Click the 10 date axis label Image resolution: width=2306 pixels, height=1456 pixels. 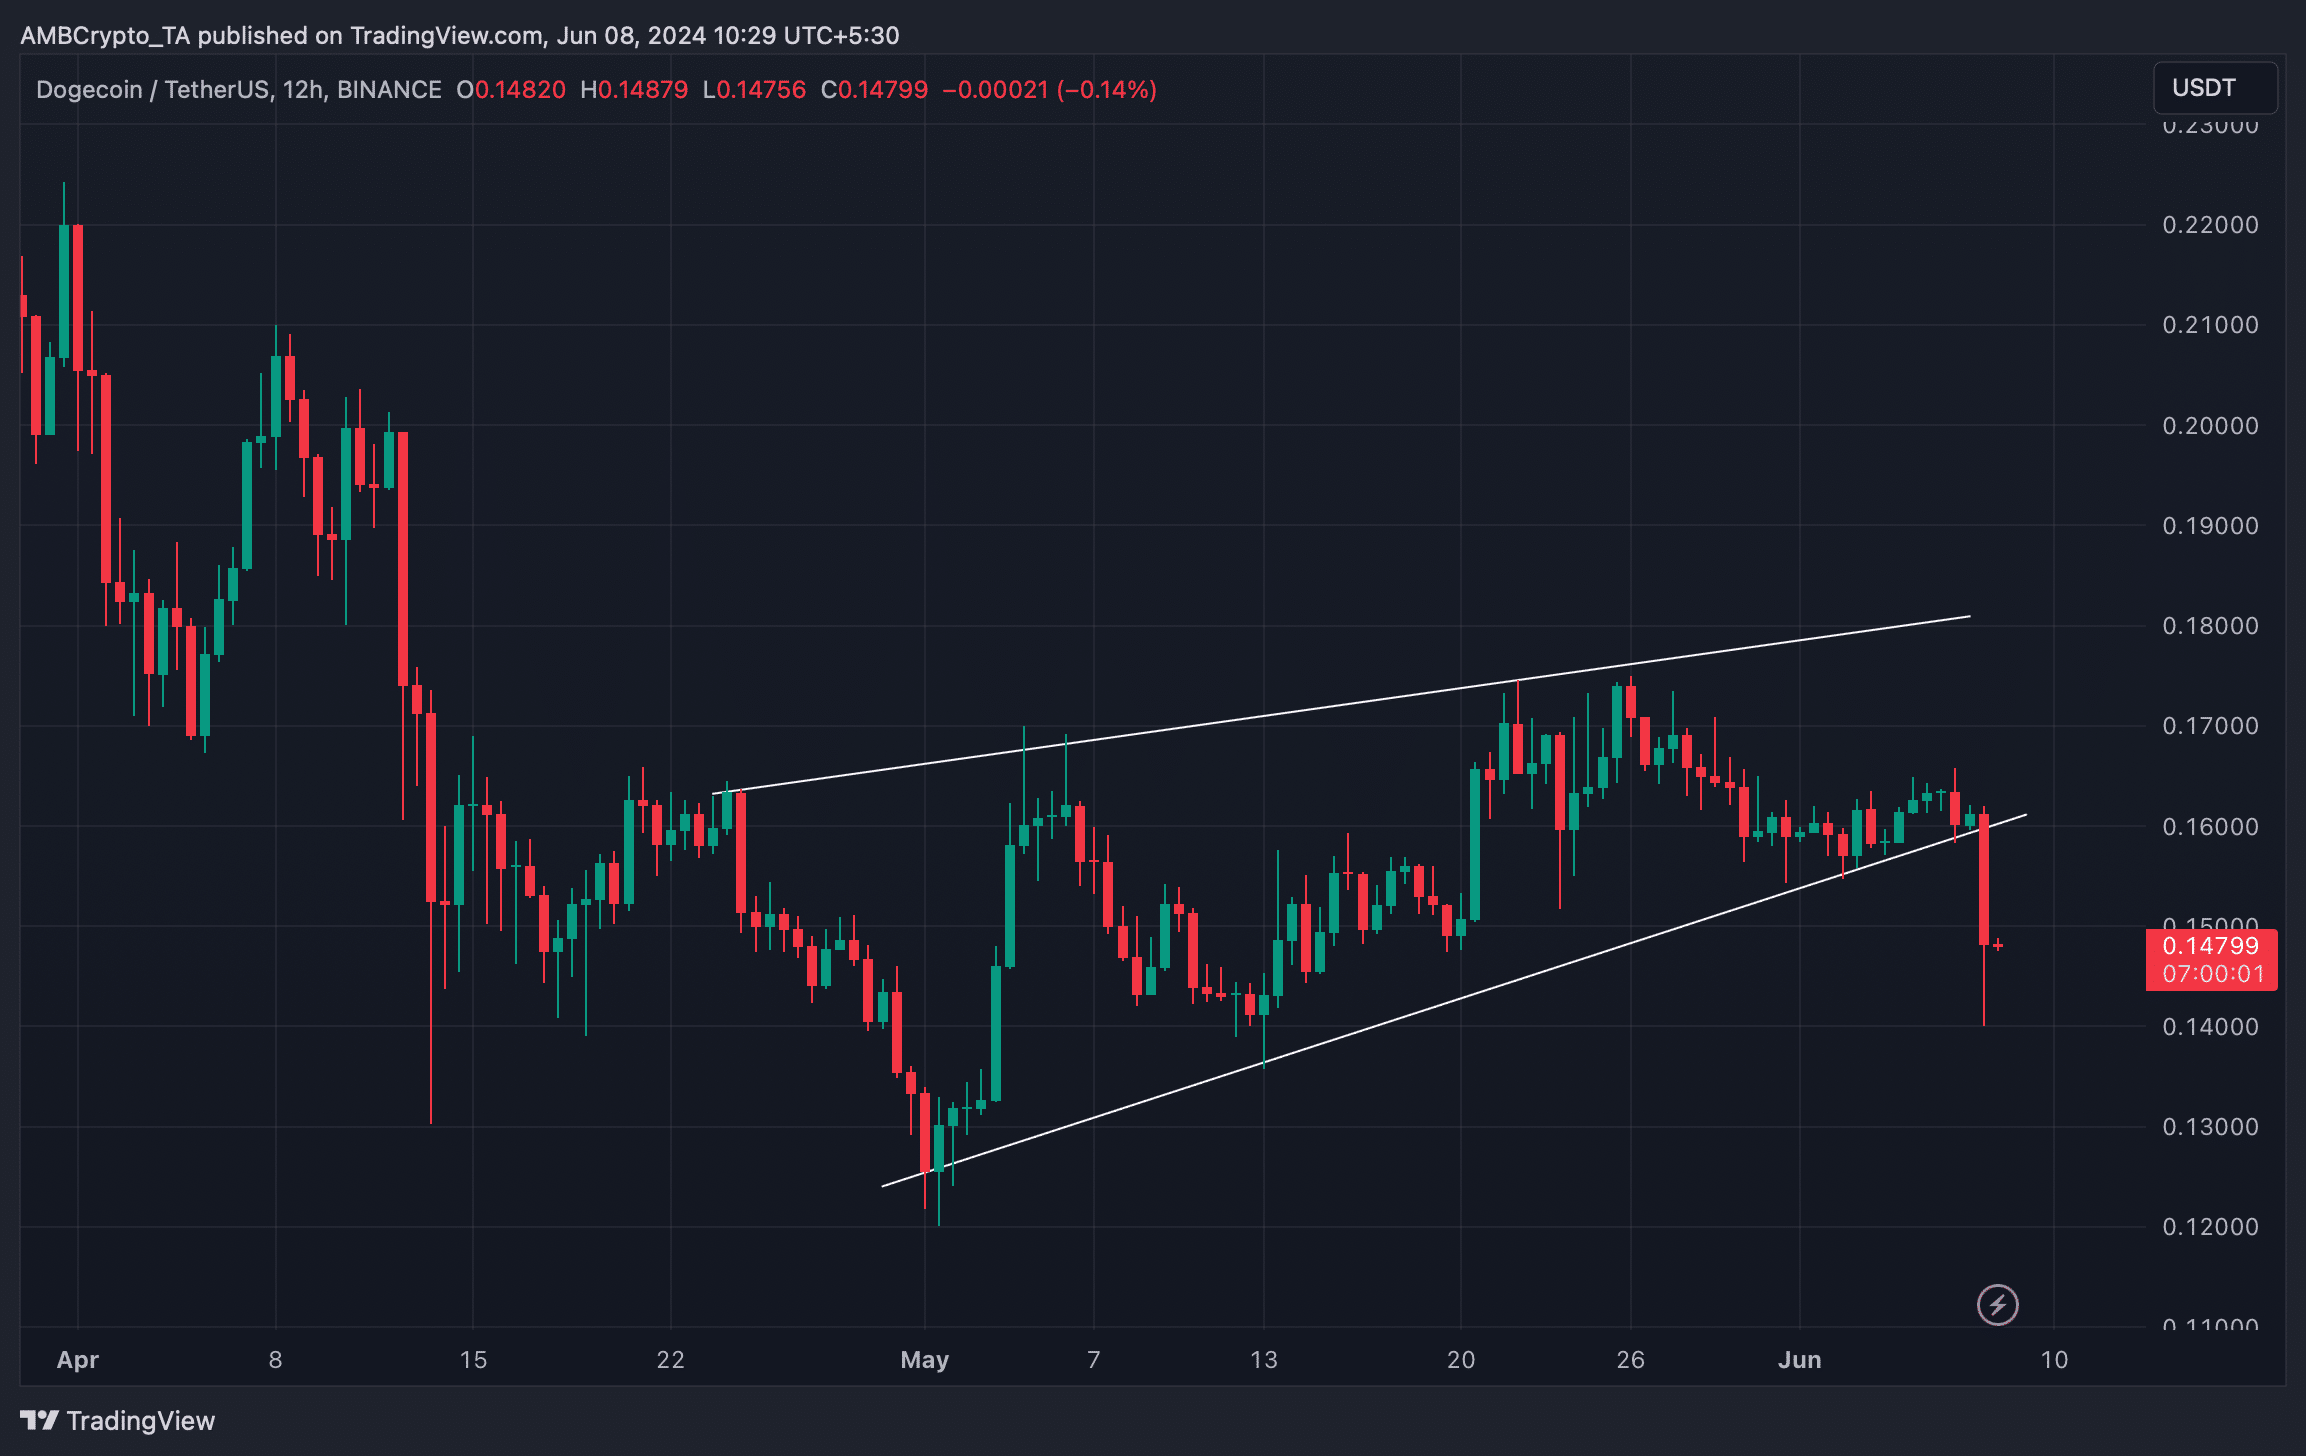click(2054, 1360)
